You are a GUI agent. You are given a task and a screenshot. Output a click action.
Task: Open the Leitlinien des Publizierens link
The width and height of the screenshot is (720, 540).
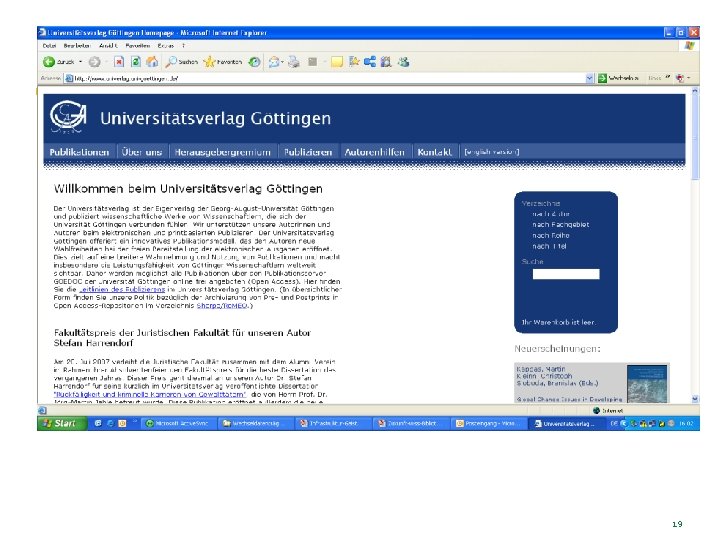(x=122, y=290)
